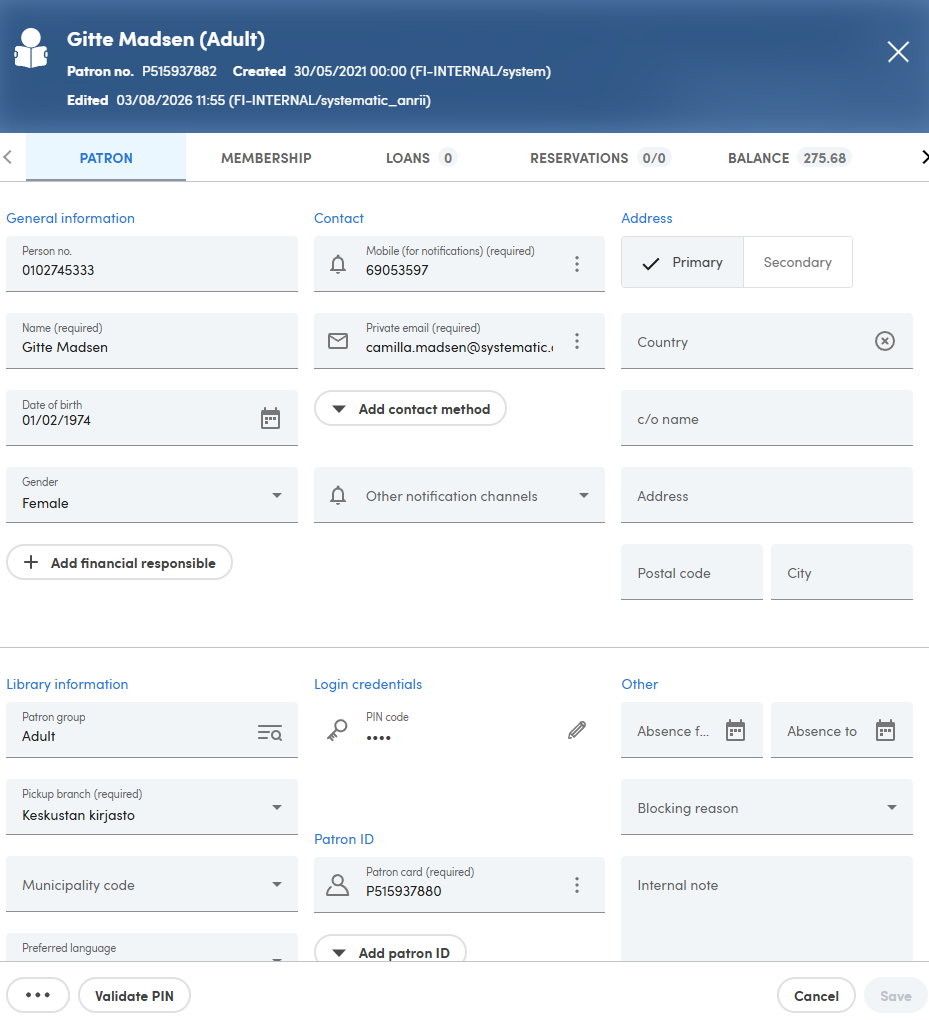929x1020 pixels.
Task: Click the plus icon on Add financial responsible
Action: pyautogui.click(x=31, y=562)
